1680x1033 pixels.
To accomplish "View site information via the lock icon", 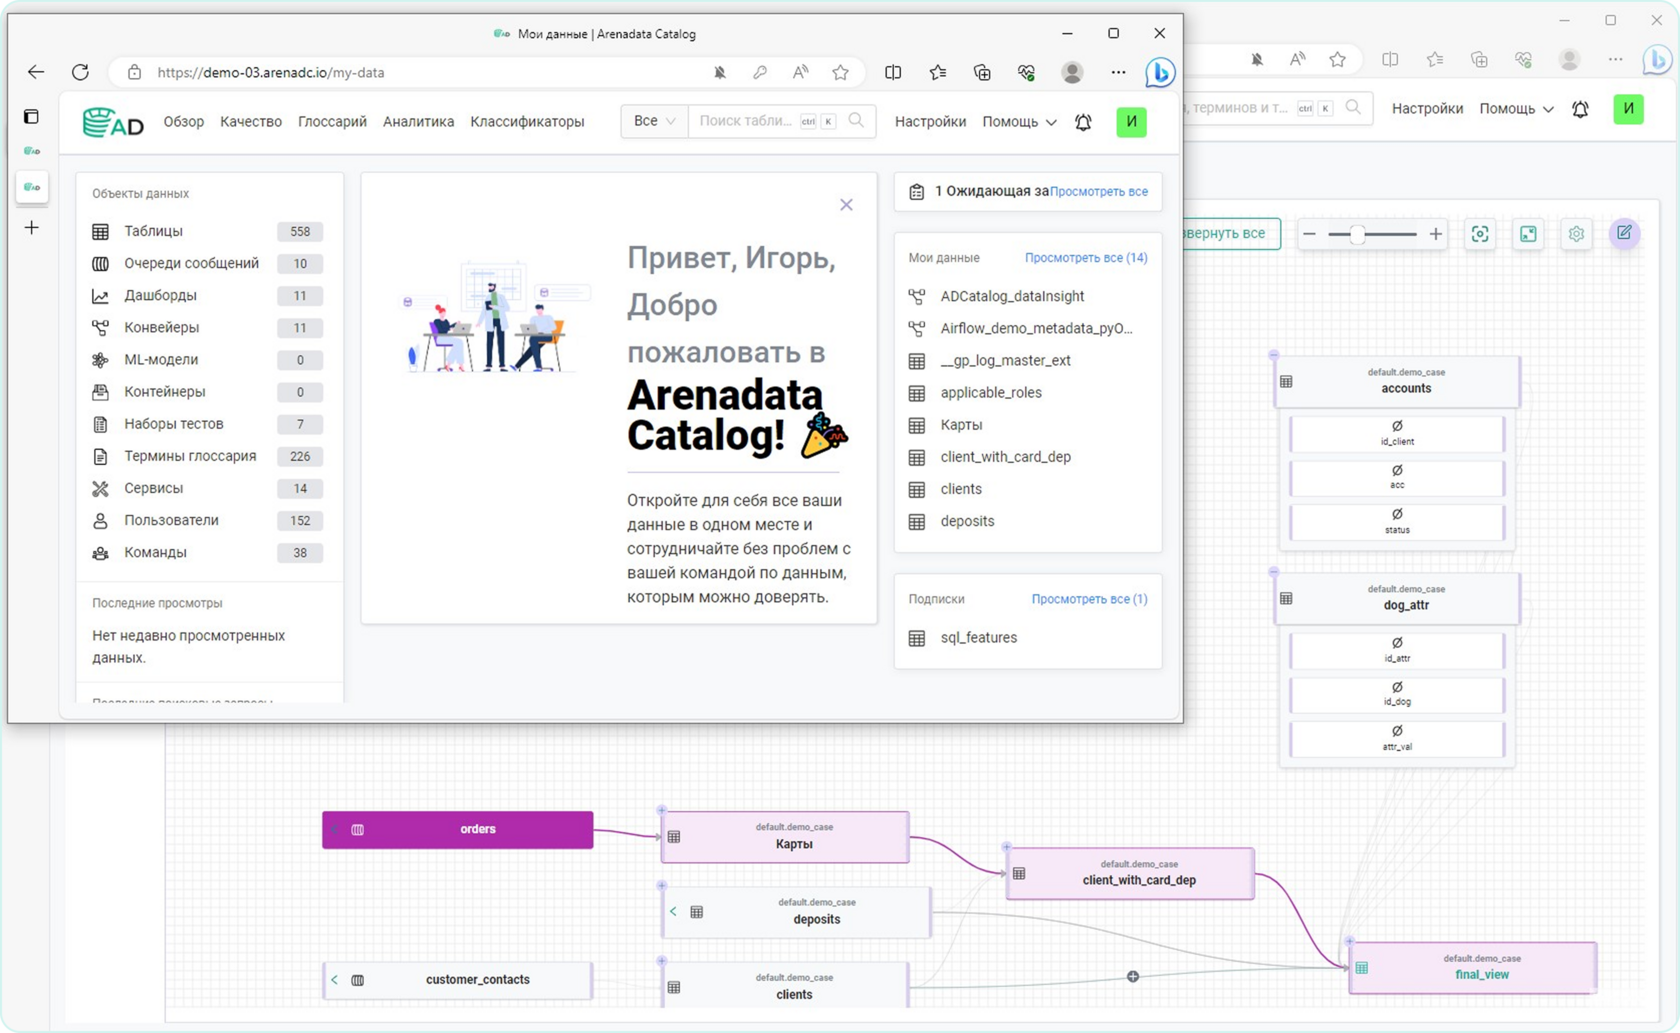I will pyautogui.click(x=134, y=72).
